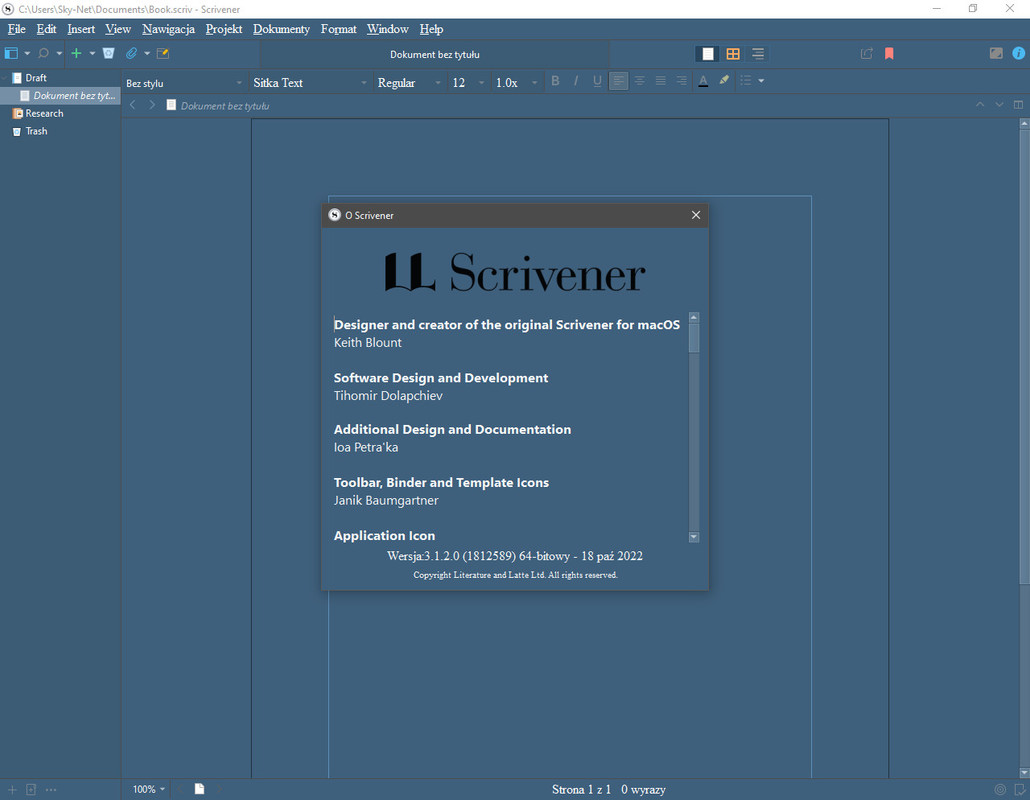Go to previous document up arrow
The image size is (1030, 800).
pyautogui.click(x=980, y=104)
